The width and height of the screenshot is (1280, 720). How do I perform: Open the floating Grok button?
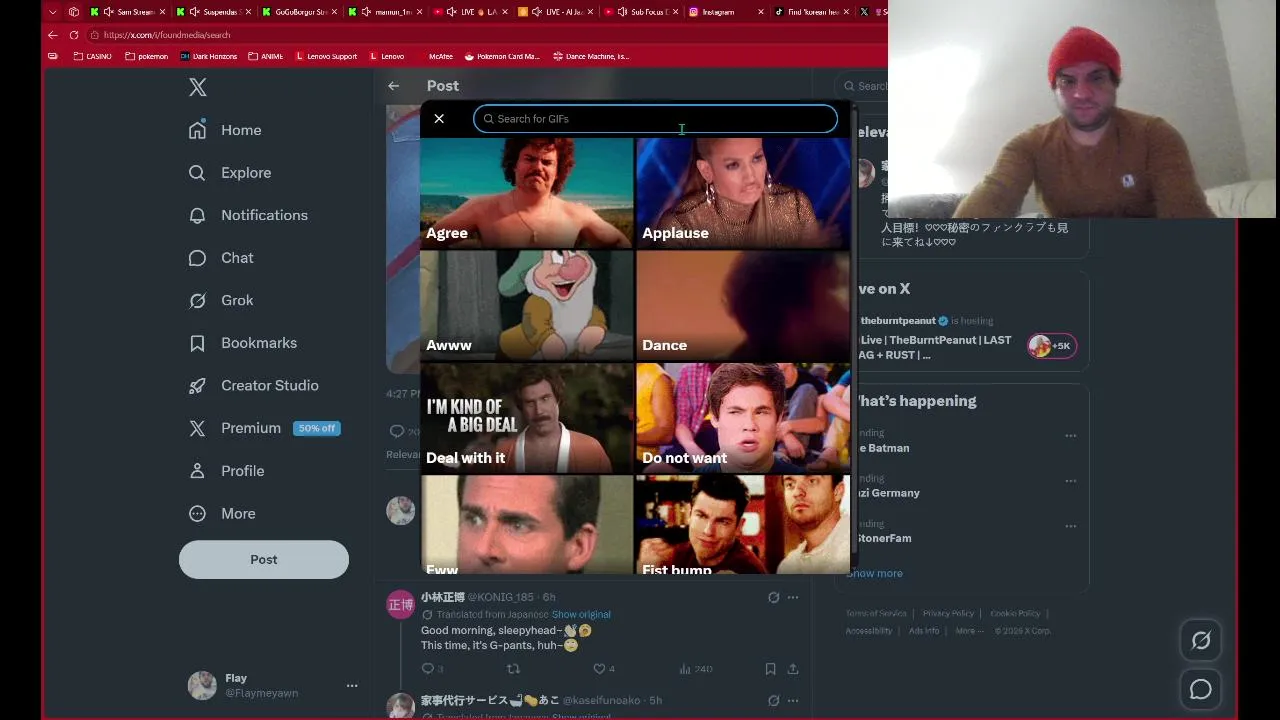[1201, 641]
